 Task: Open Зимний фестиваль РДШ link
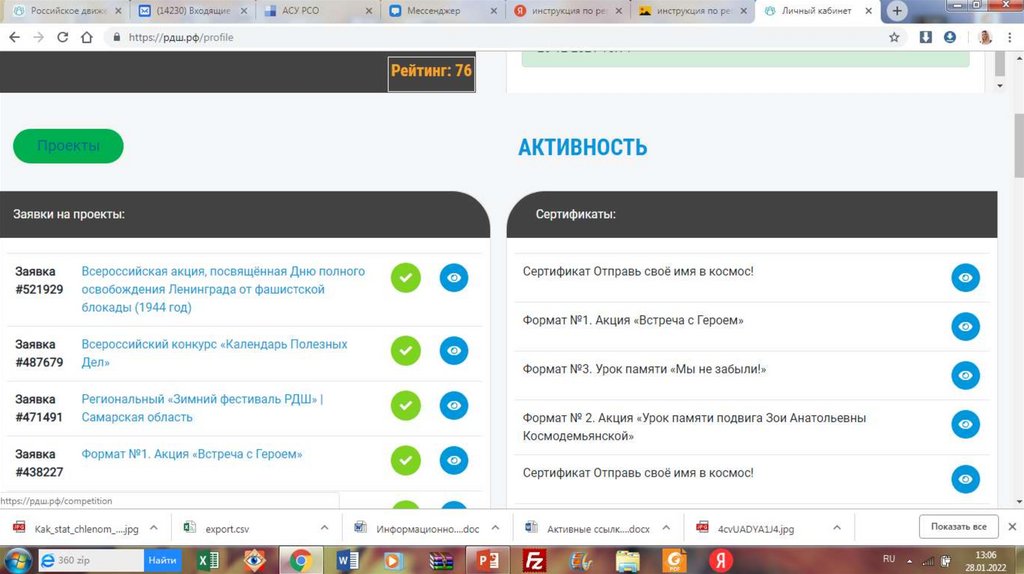click(x=202, y=408)
